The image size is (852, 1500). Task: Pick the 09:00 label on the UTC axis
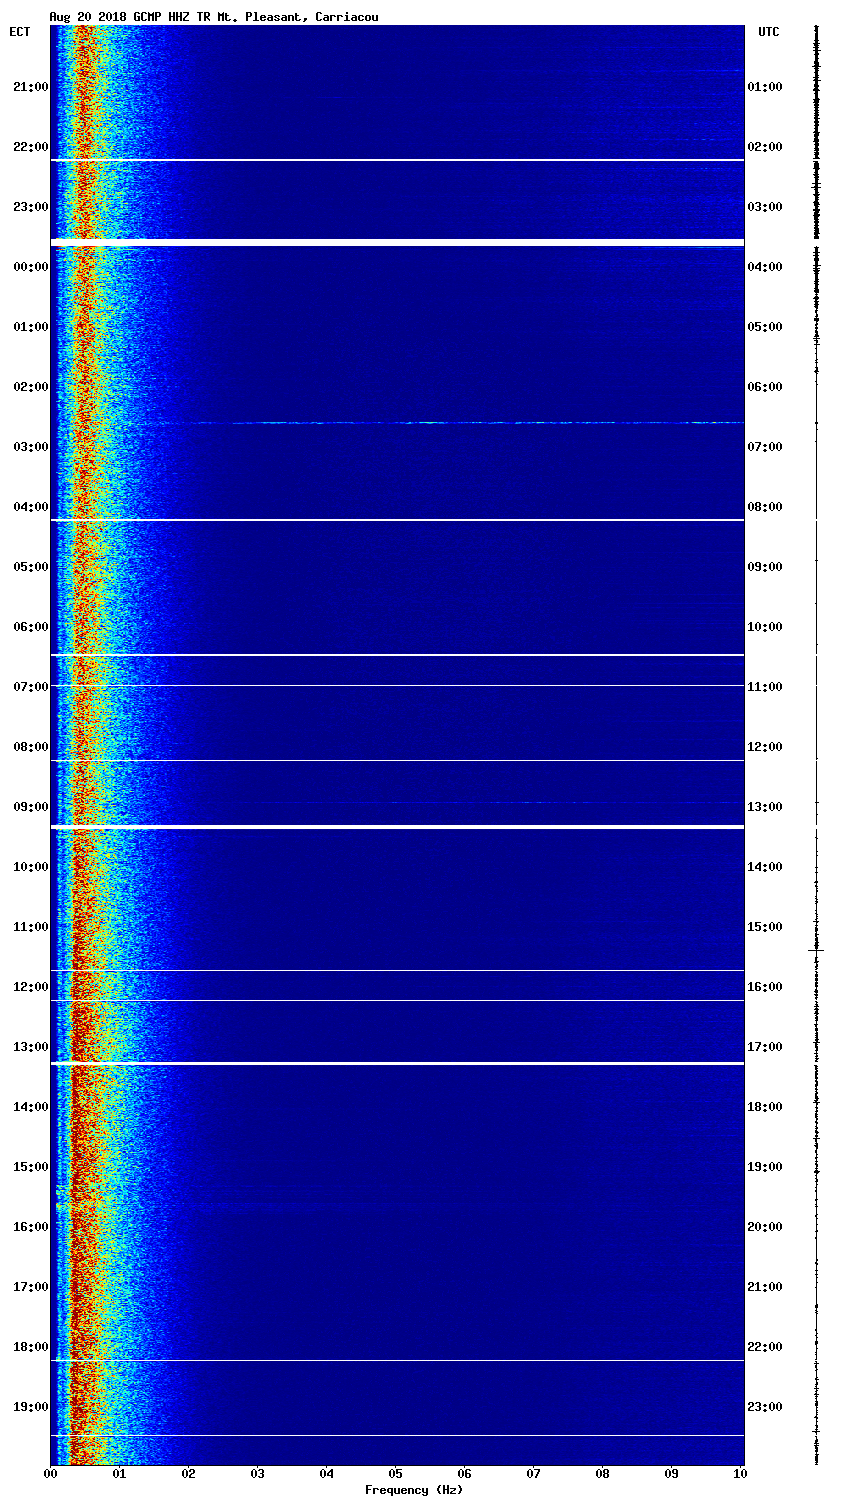(765, 567)
